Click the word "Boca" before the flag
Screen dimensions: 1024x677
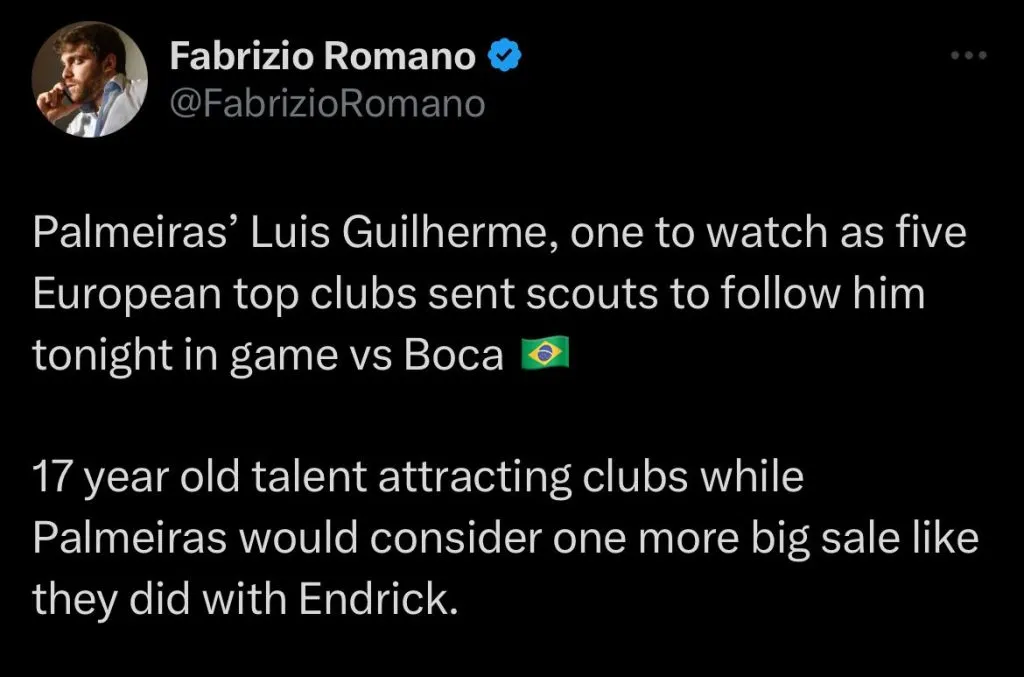453,356
